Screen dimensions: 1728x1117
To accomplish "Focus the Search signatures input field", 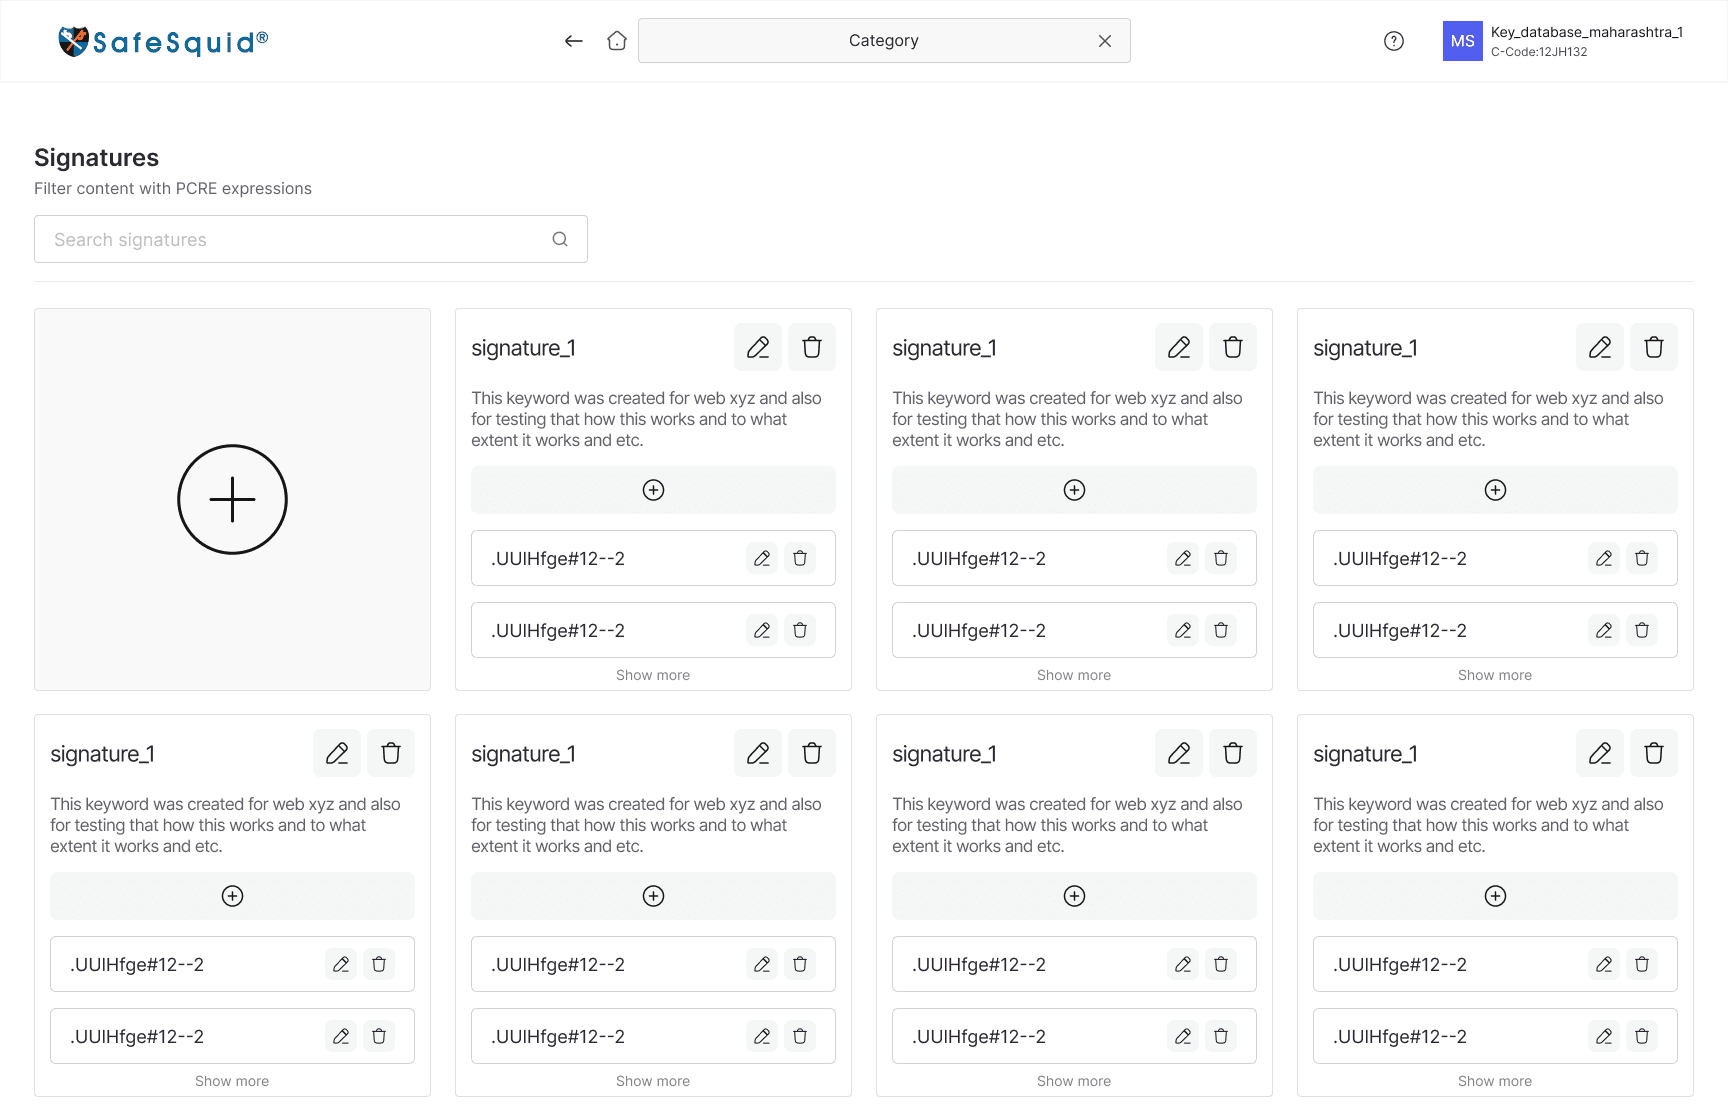I will coord(311,239).
